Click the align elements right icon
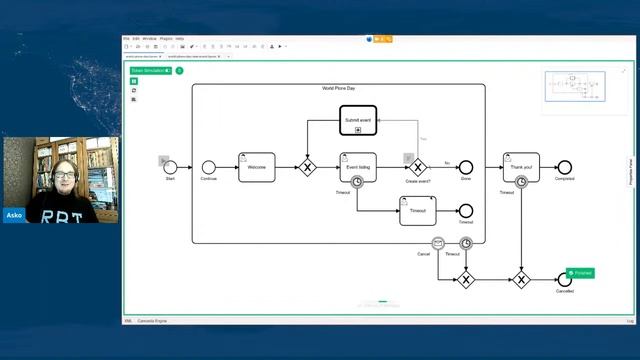 [x=221, y=47]
